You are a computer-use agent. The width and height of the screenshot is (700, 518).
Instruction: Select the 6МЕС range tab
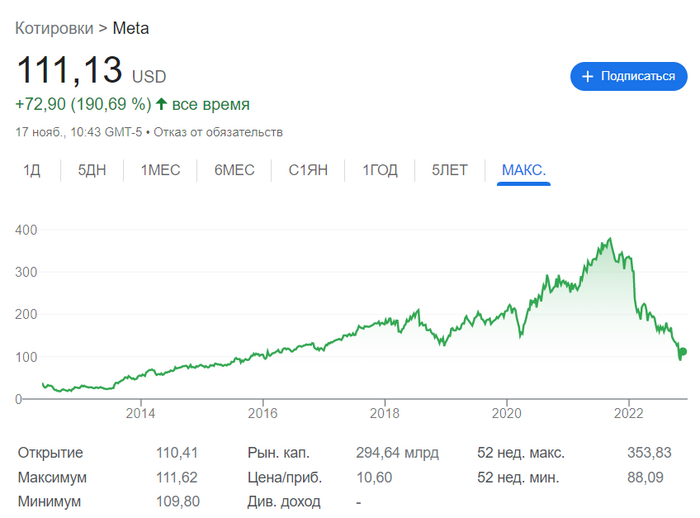pos(234,171)
